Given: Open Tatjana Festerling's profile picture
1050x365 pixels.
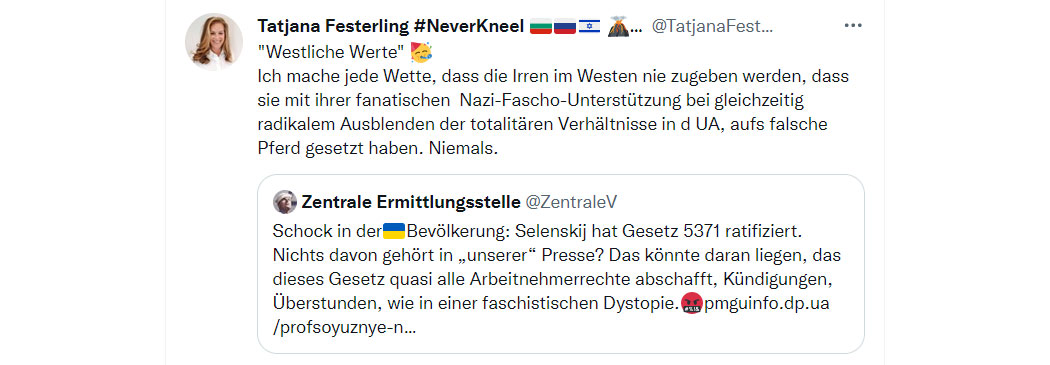Looking at the screenshot, I should [x=214, y=42].
